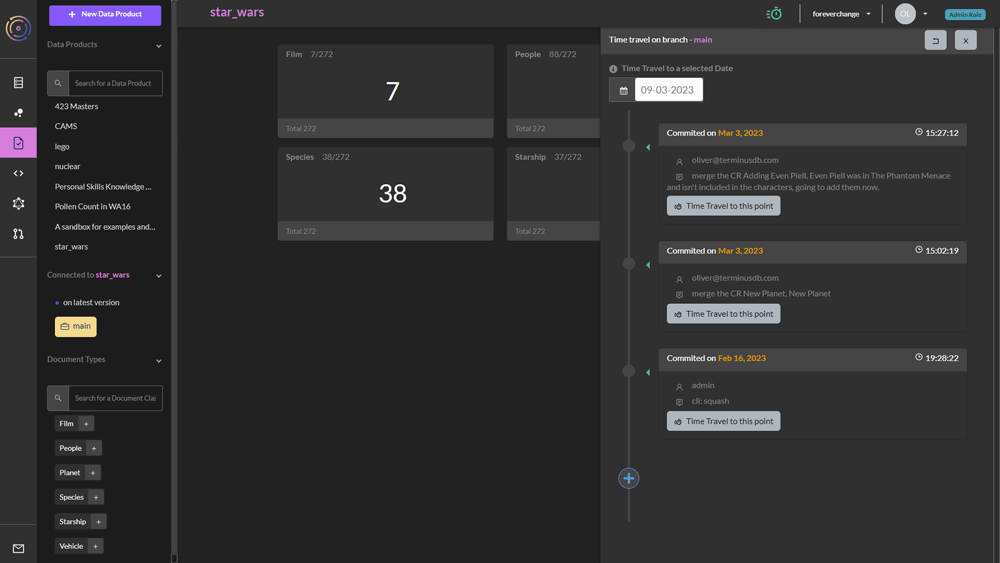The image size is (1000, 563).
Task: Collapse the Data Products section
Action: (x=159, y=46)
